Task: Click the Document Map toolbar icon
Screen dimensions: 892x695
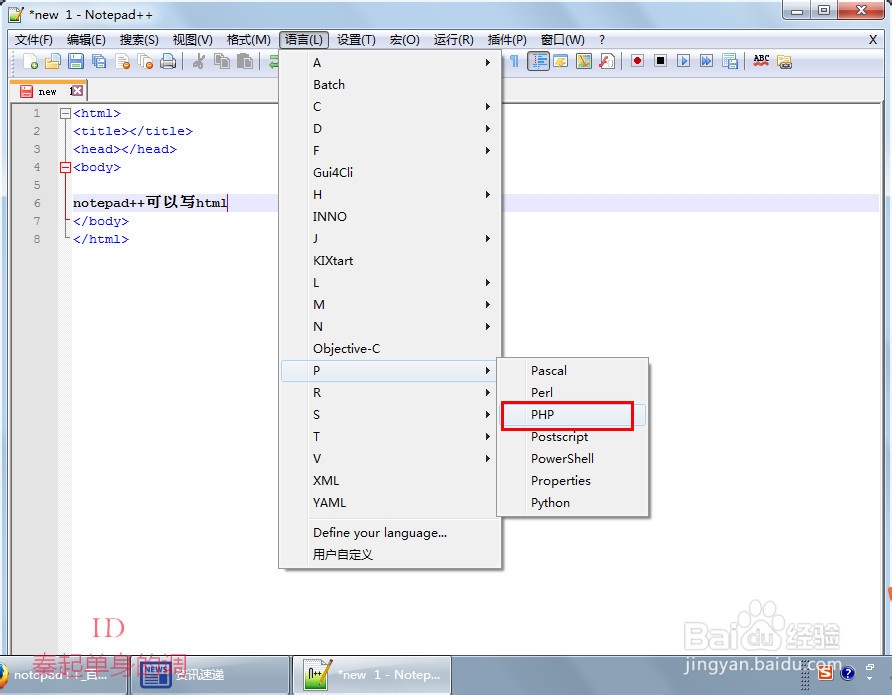Action: 584,61
